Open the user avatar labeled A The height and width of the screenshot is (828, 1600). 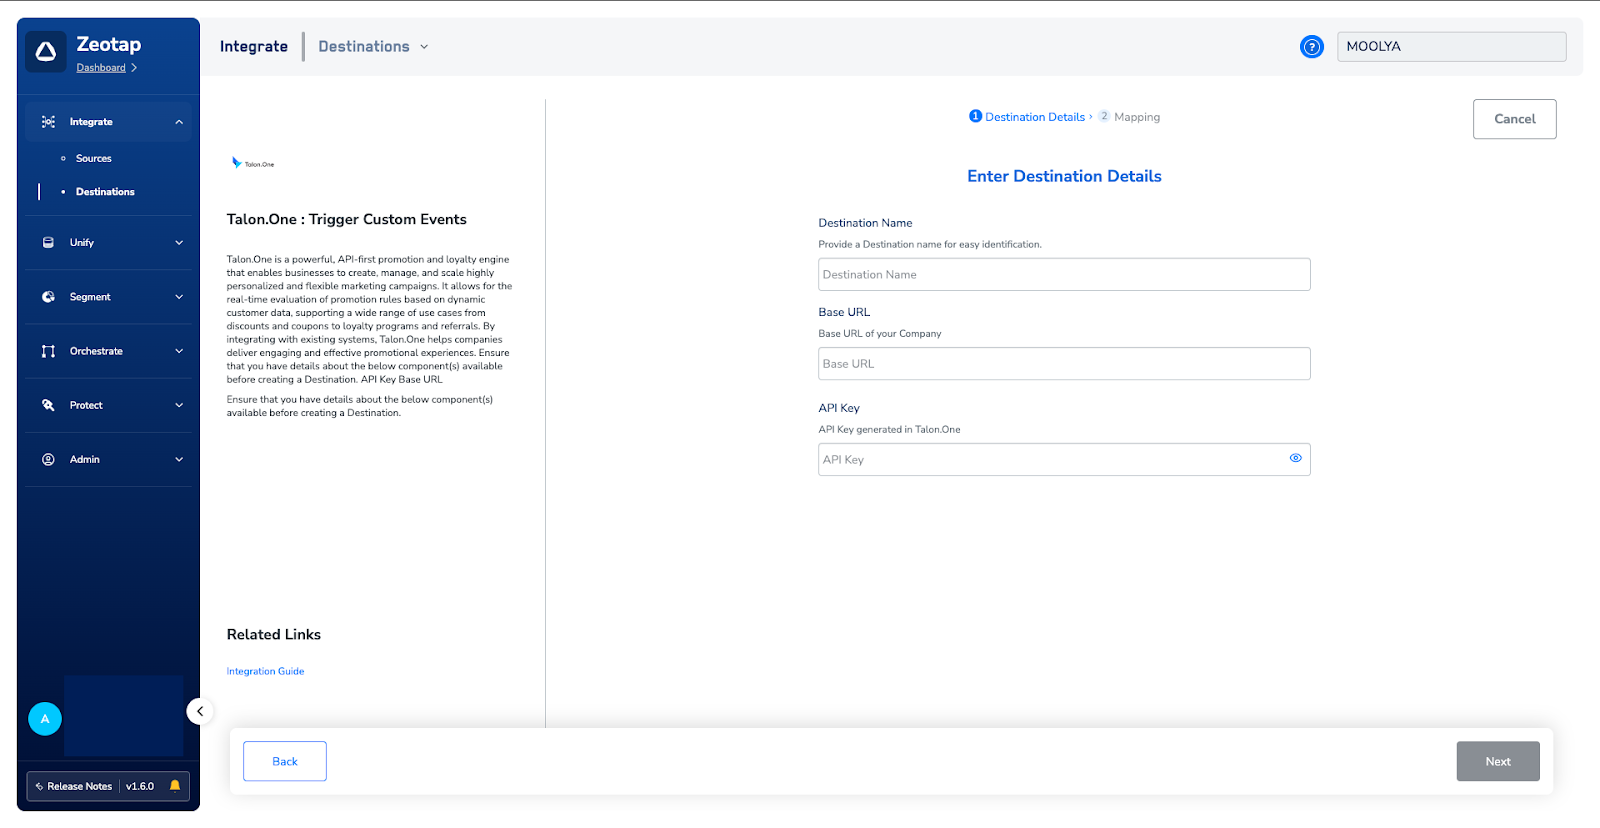click(x=45, y=719)
